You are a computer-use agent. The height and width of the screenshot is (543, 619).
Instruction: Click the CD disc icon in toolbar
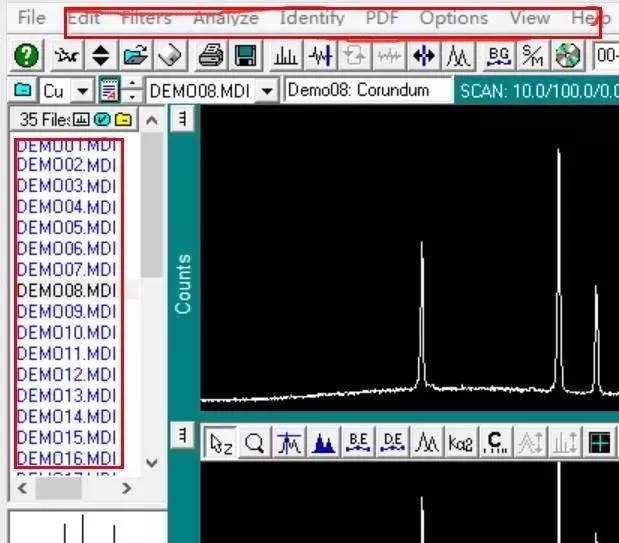(568, 55)
